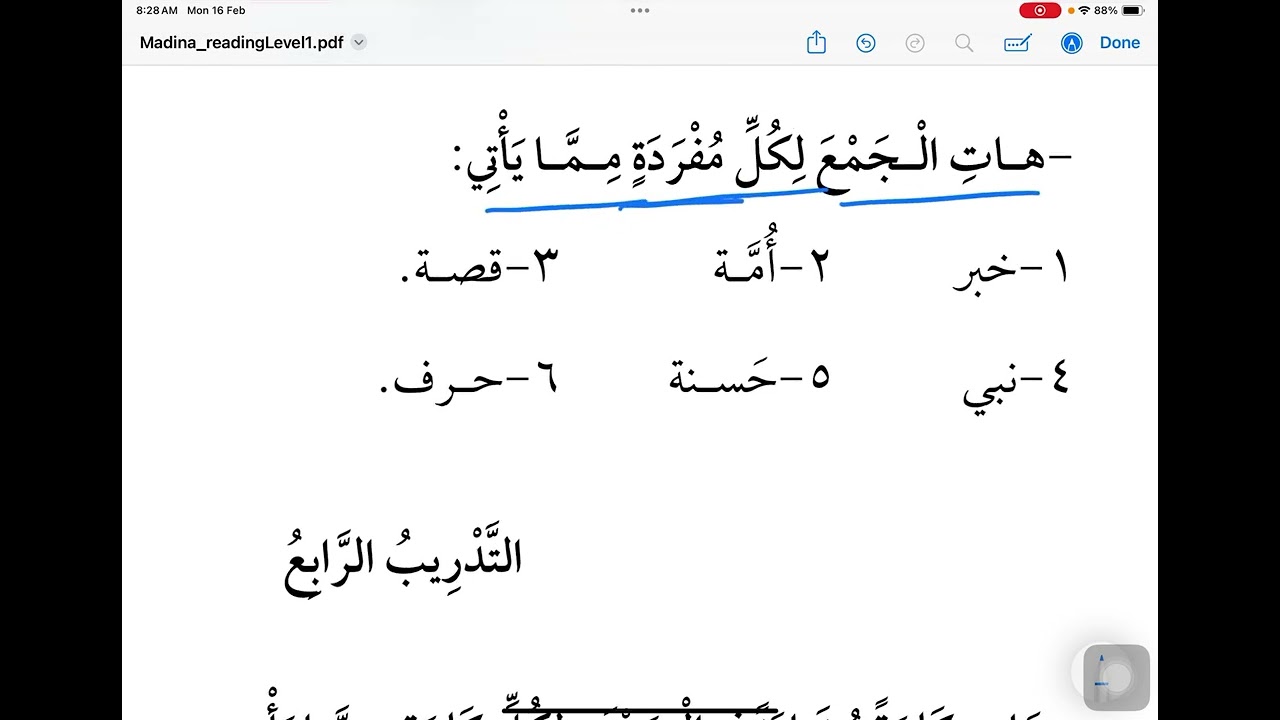The width and height of the screenshot is (1280, 720).
Task: Tap the word حسنة in item ٥
Action: pyautogui.click(x=722, y=377)
